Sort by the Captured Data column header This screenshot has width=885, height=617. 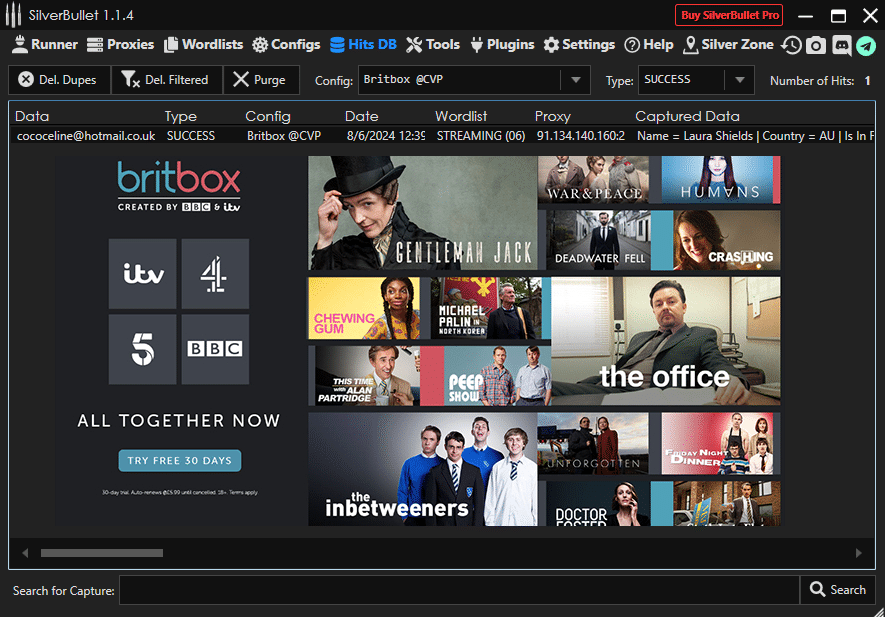click(x=687, y=116)
